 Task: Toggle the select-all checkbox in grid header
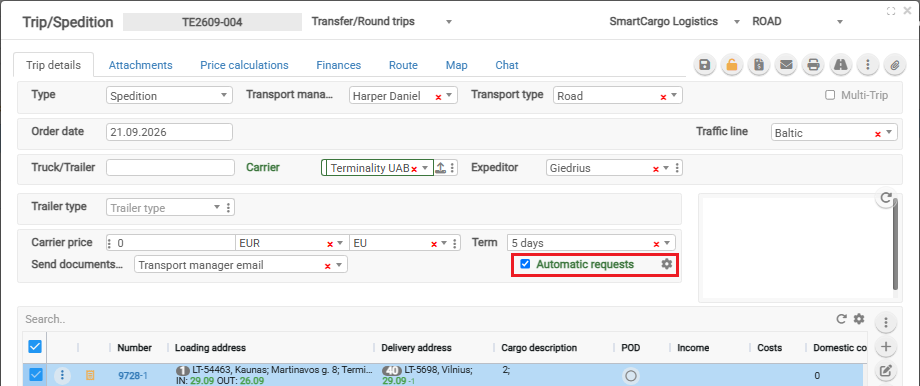pyautogui.click(x=35, y=347)
